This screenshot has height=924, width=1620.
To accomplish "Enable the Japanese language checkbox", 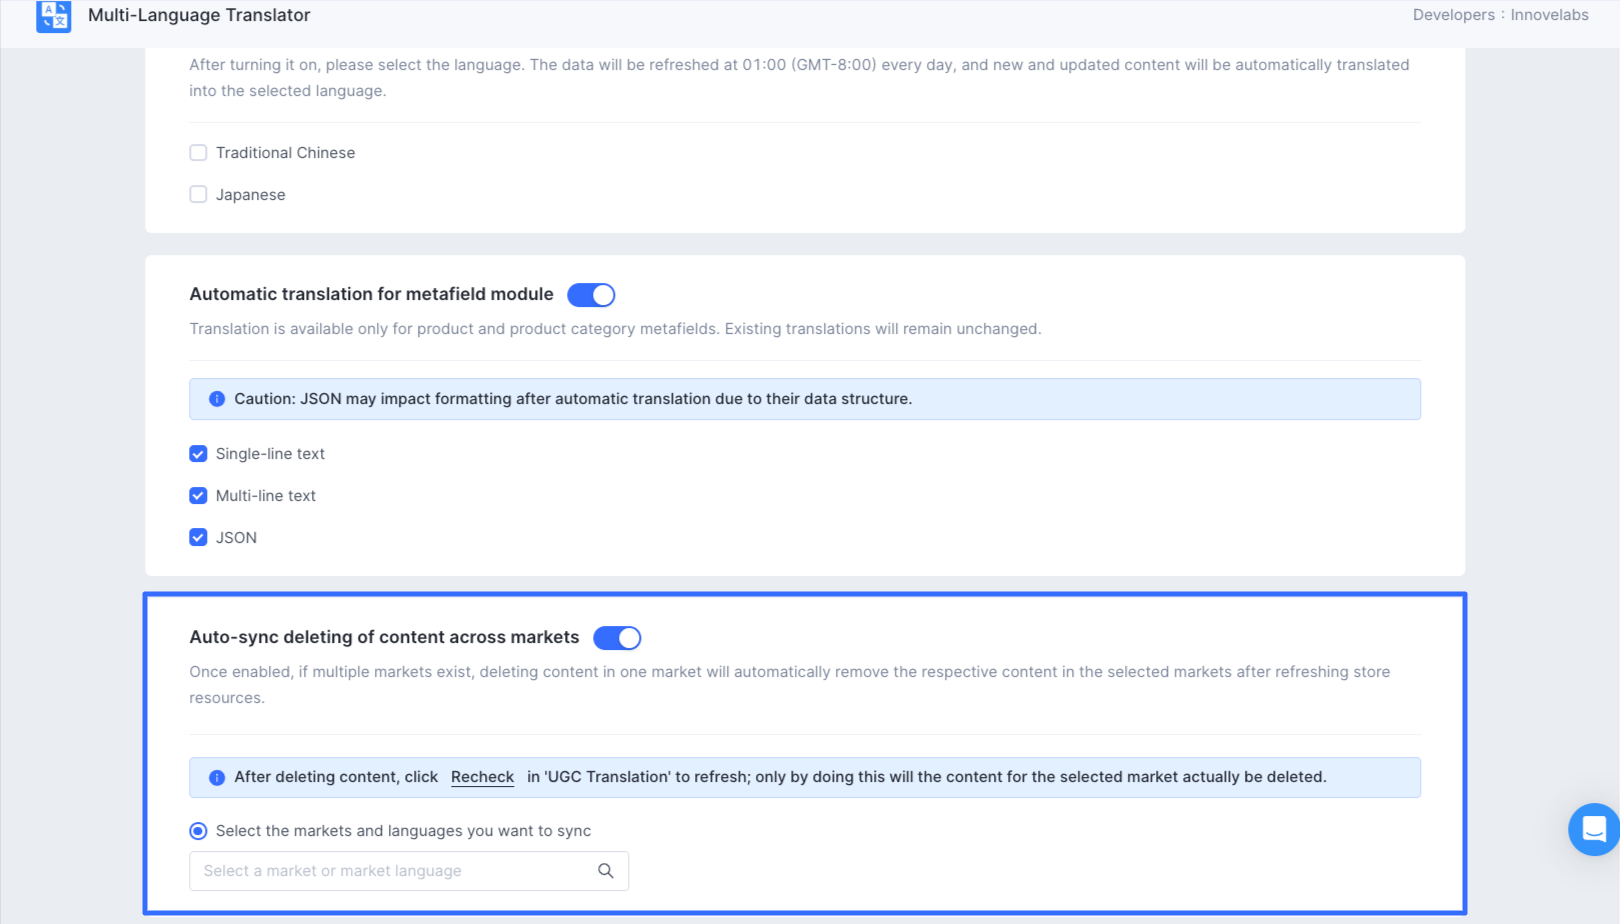I will (x=198, y=195).
